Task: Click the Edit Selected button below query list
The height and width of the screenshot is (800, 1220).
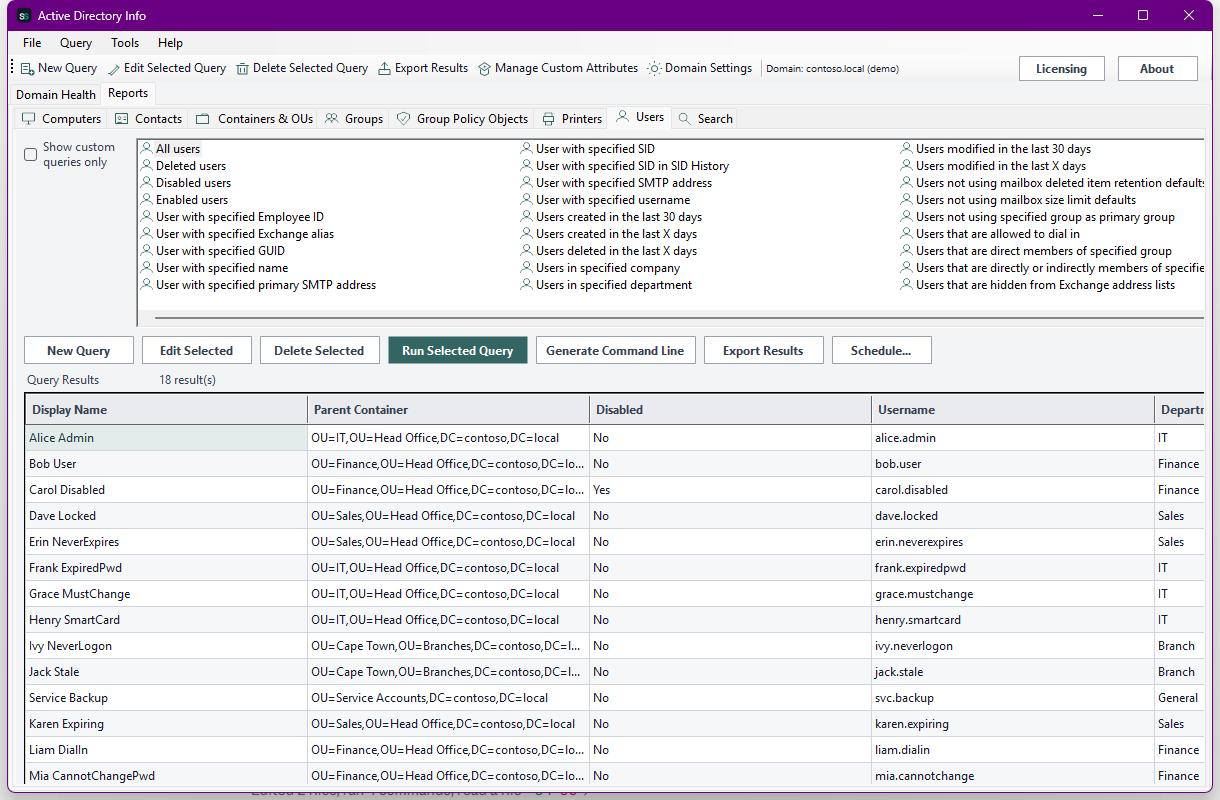Action: (x=196, y=350)
